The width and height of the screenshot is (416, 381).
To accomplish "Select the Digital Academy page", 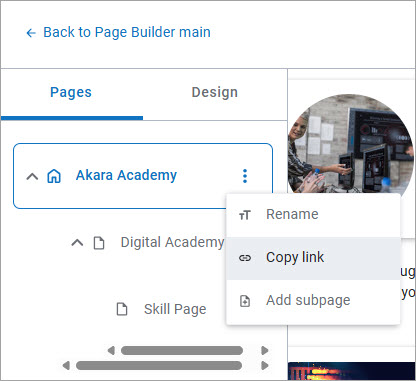I will [x=172, y=243].
